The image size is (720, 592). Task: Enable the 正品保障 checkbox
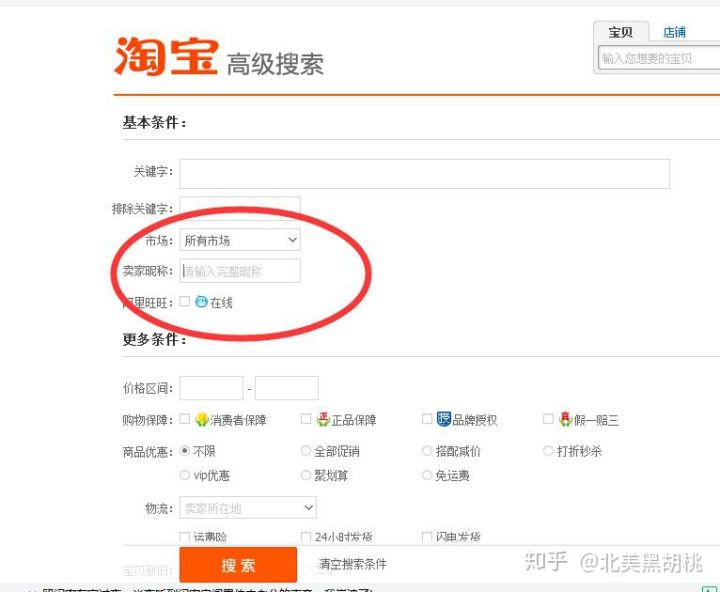(306, 419)
